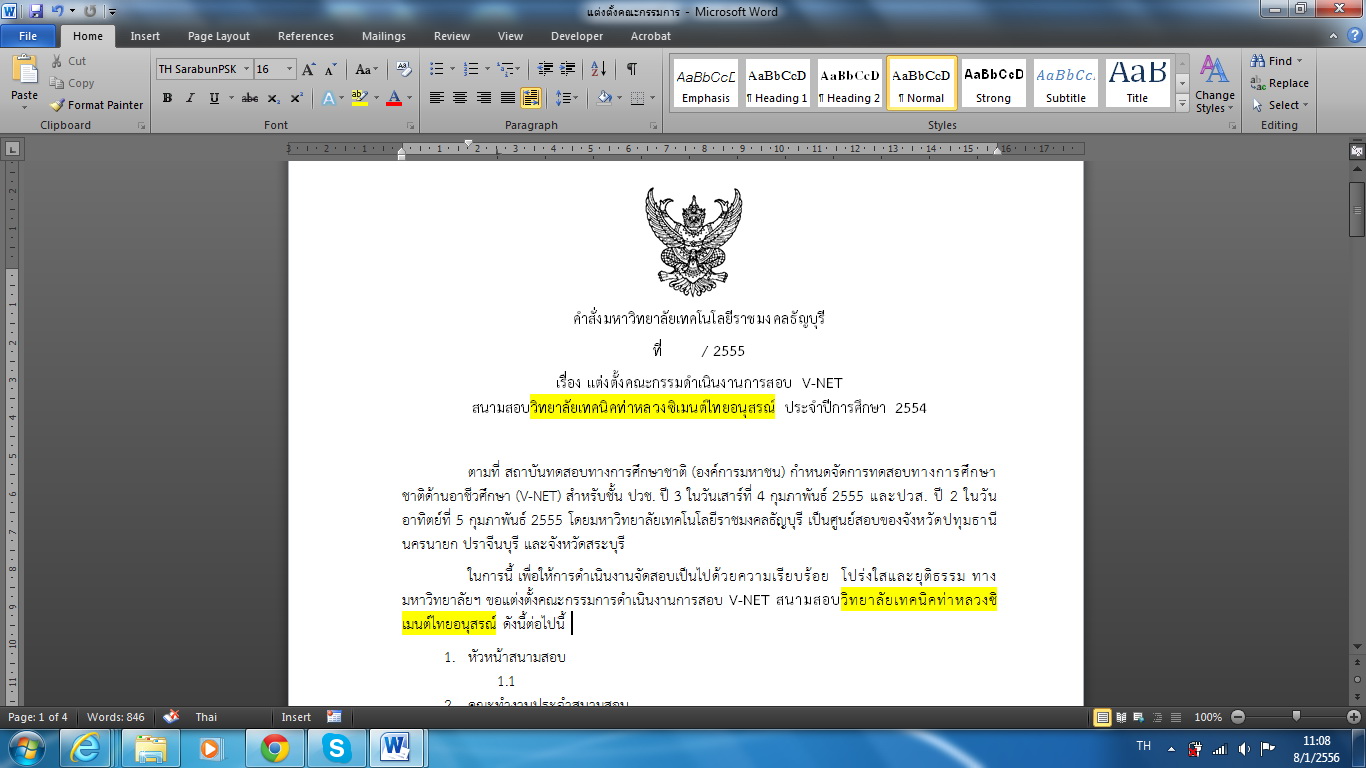Open Line Spacing dropdown

(x=567, y=98)
